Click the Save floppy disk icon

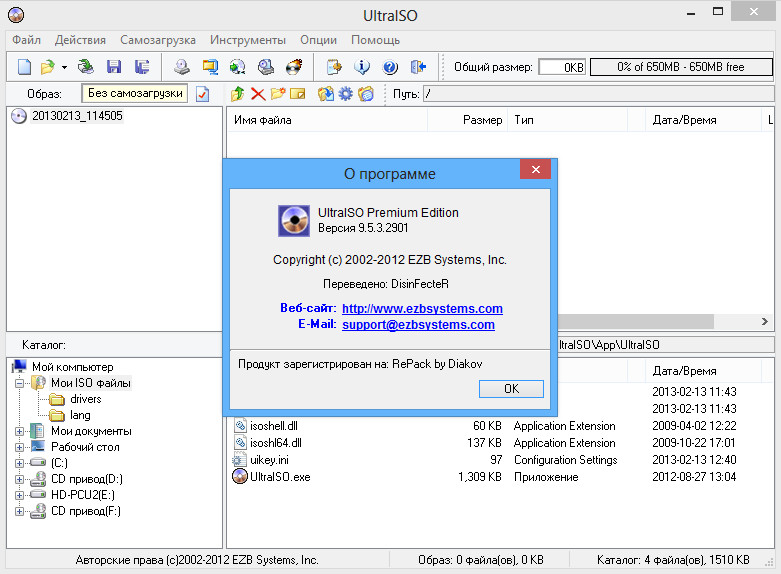114,67
